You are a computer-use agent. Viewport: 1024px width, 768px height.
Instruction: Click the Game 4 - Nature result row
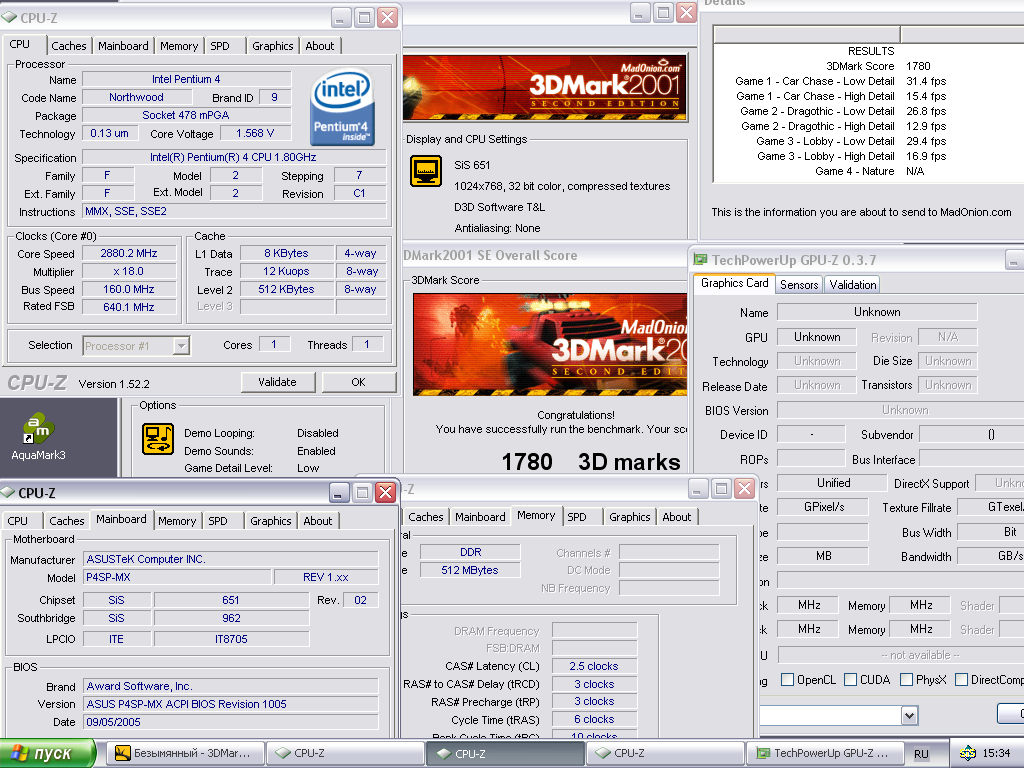869,171
